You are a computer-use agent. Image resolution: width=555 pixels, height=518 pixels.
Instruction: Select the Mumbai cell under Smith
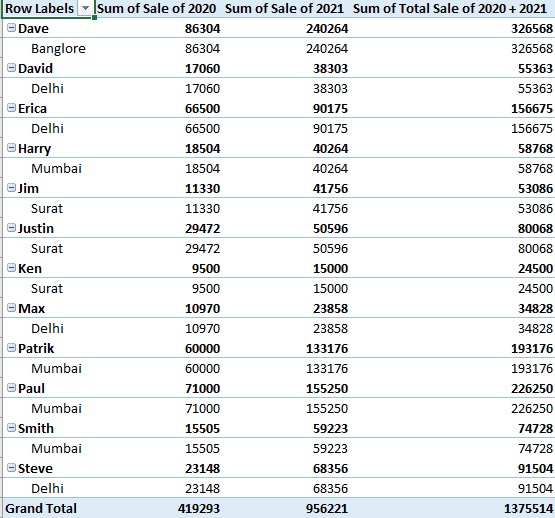(56, 449)
